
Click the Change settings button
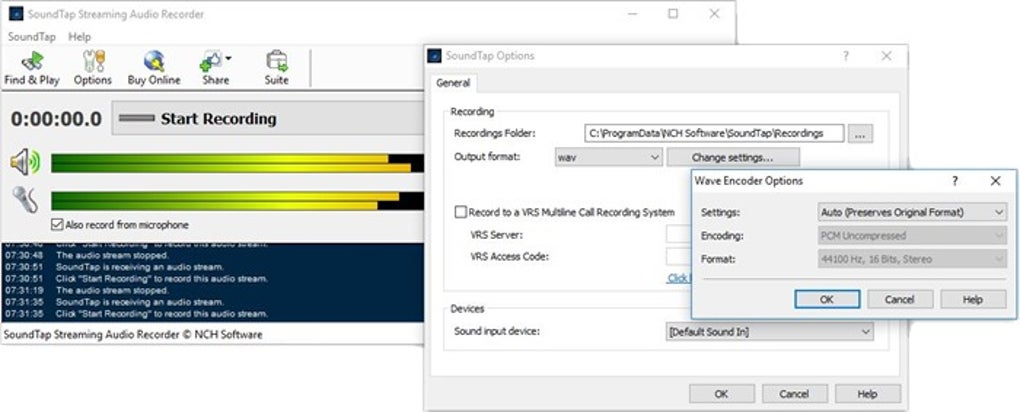[x=732, y=157]
